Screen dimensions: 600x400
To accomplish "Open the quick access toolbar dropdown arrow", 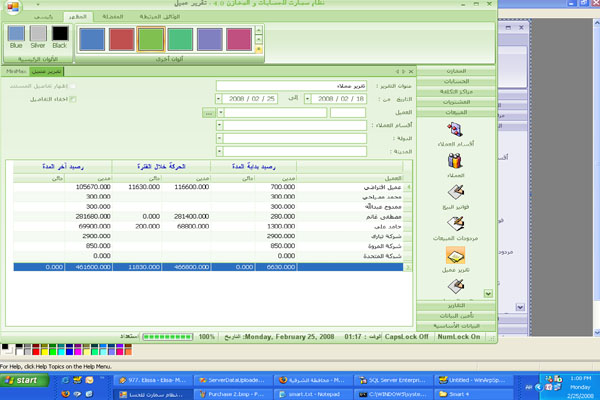I will tap(38, 5).
